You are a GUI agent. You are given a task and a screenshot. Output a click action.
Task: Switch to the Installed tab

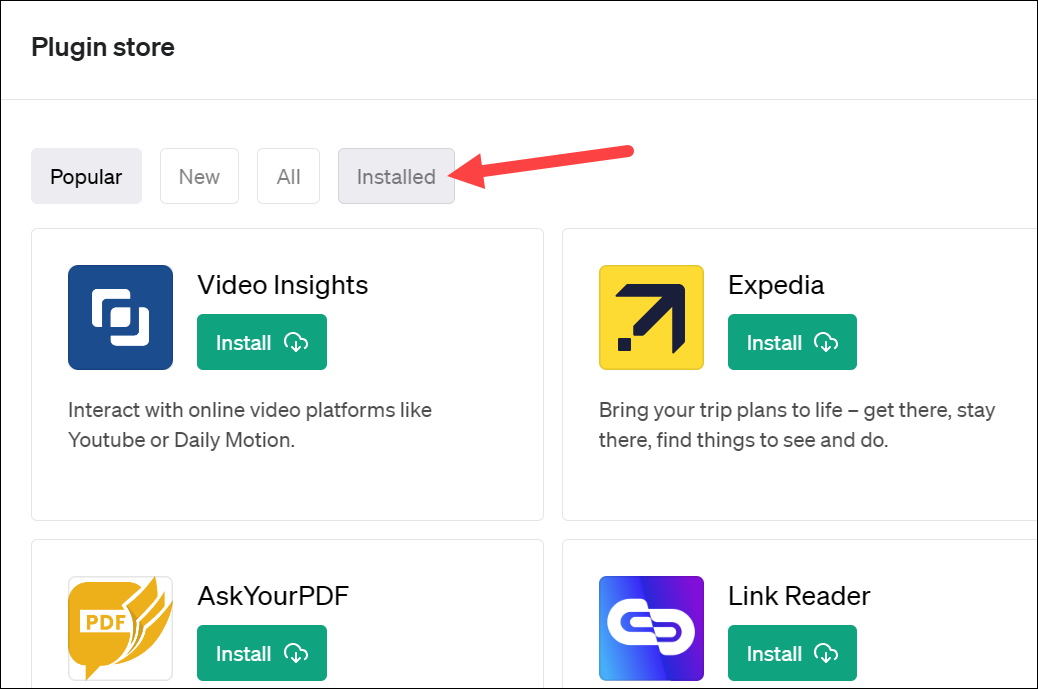coord(396,176)
